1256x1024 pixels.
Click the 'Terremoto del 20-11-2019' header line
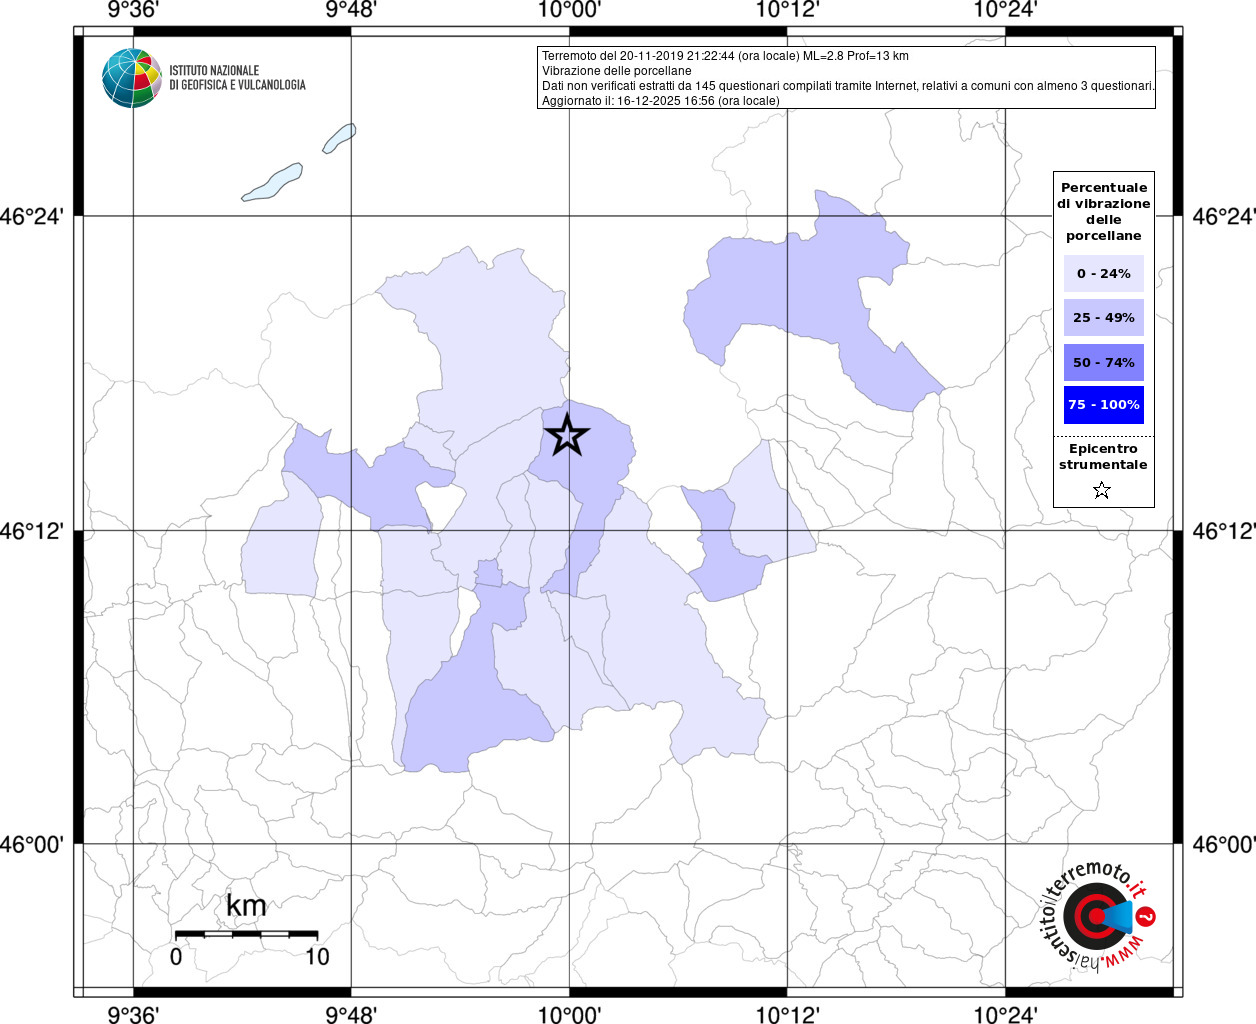(725, 56)
